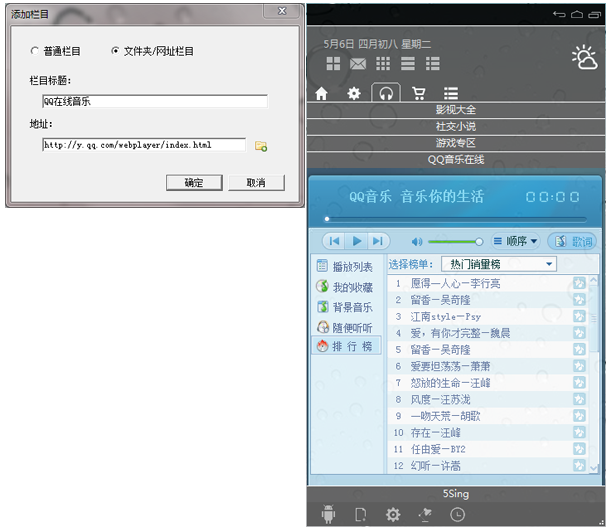Click add icon for 任由爱-BY2 row
The width and height of the screenshot is (610, 530).
pos(579,449)
